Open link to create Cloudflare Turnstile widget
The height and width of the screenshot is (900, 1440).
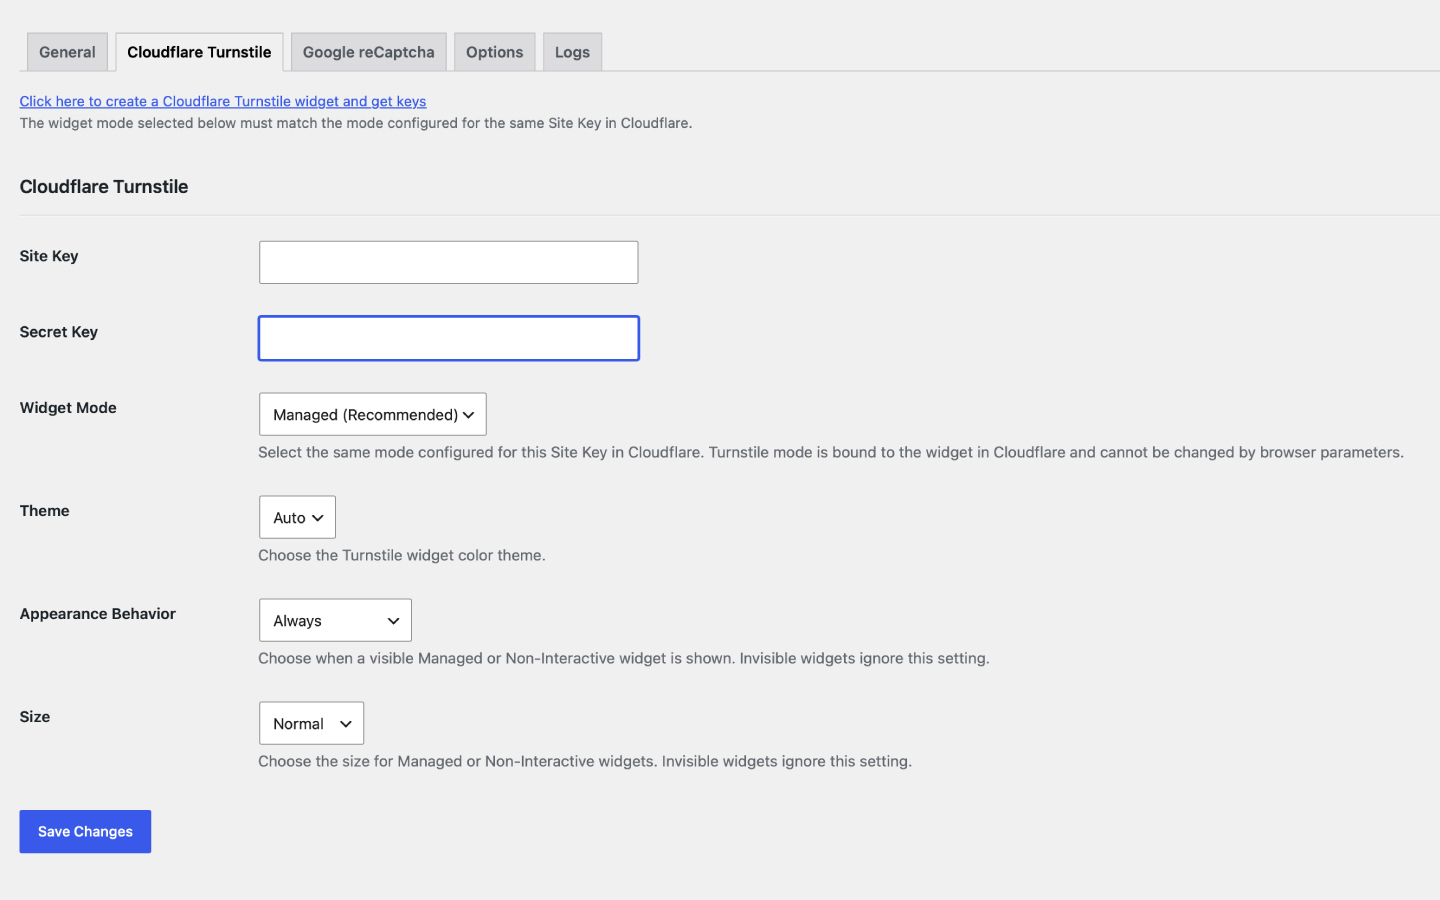(x=223, y=101)
